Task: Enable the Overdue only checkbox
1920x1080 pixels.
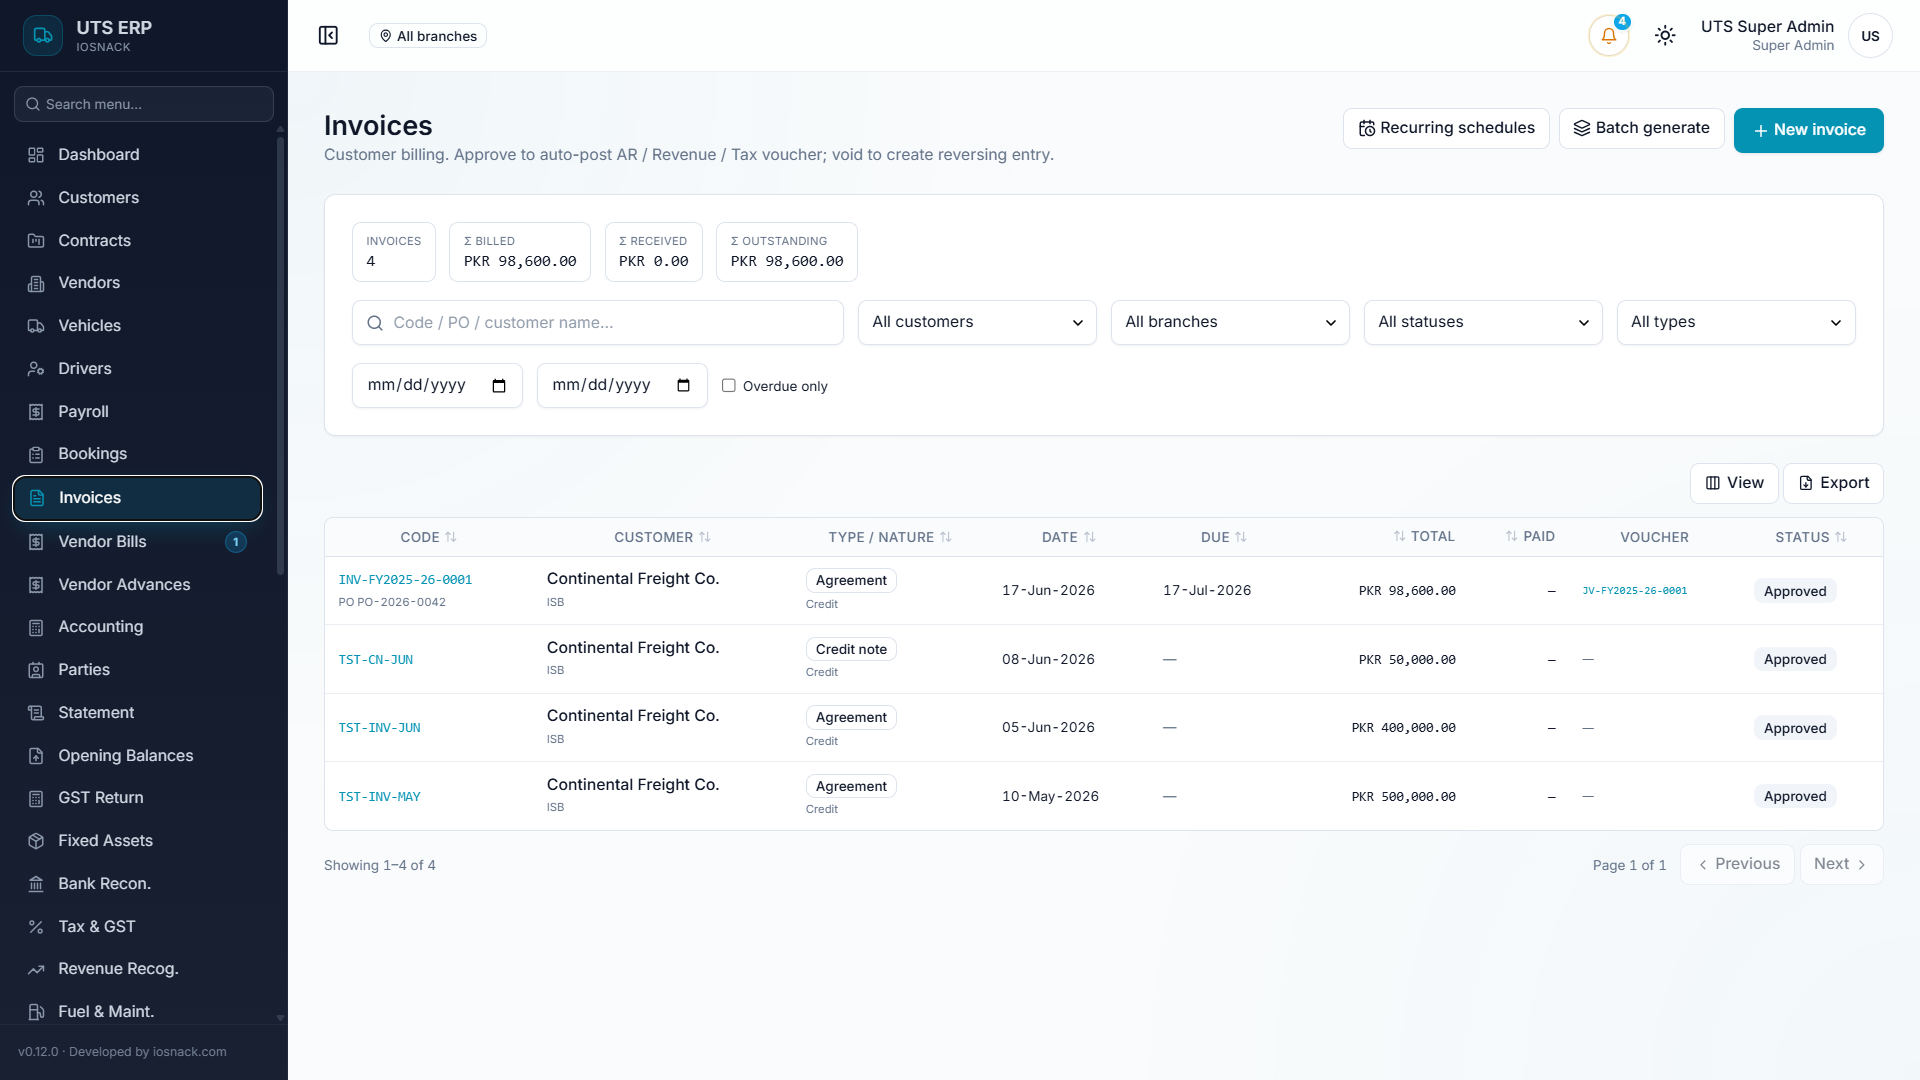Action: click(x=729, y=386)
